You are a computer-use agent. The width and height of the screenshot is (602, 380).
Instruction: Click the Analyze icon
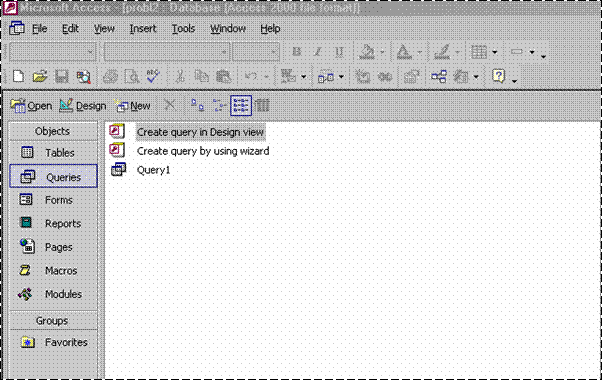[x=326, y=77]
